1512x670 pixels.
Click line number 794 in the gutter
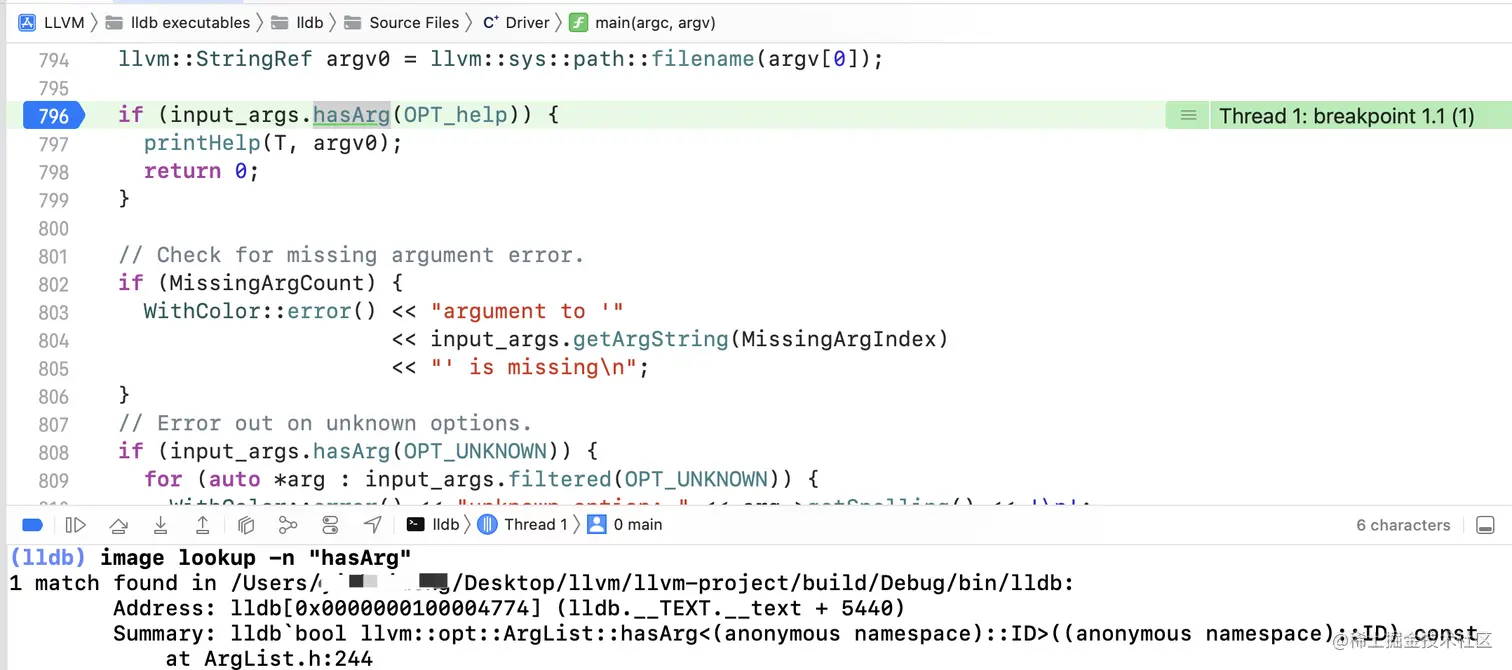(54, 60)
